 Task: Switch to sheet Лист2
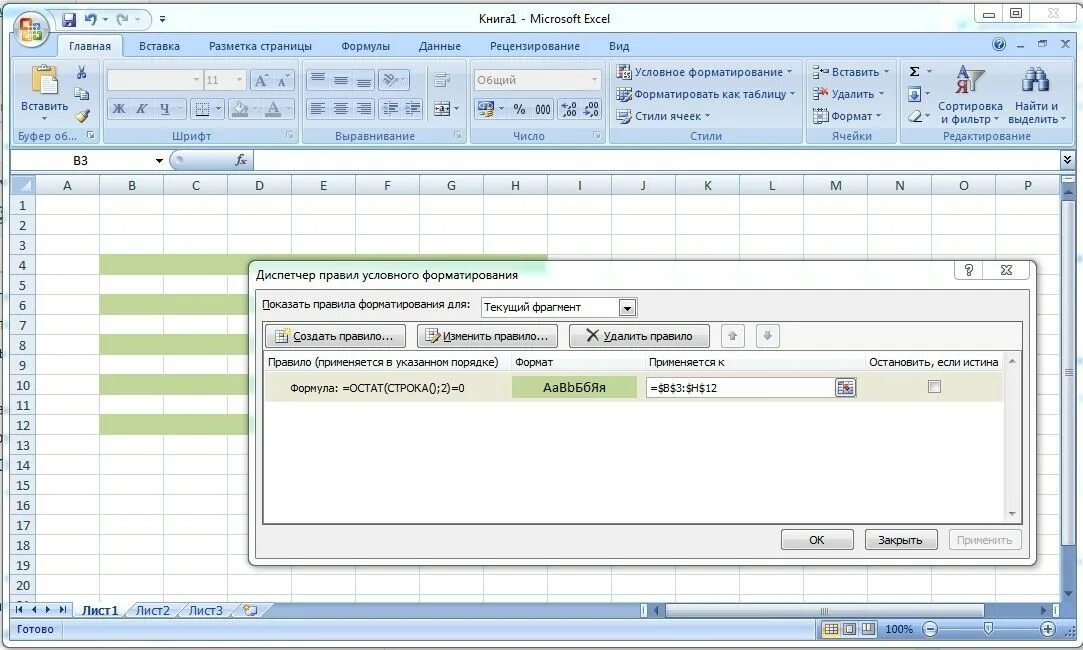click(x=153, y=611)
